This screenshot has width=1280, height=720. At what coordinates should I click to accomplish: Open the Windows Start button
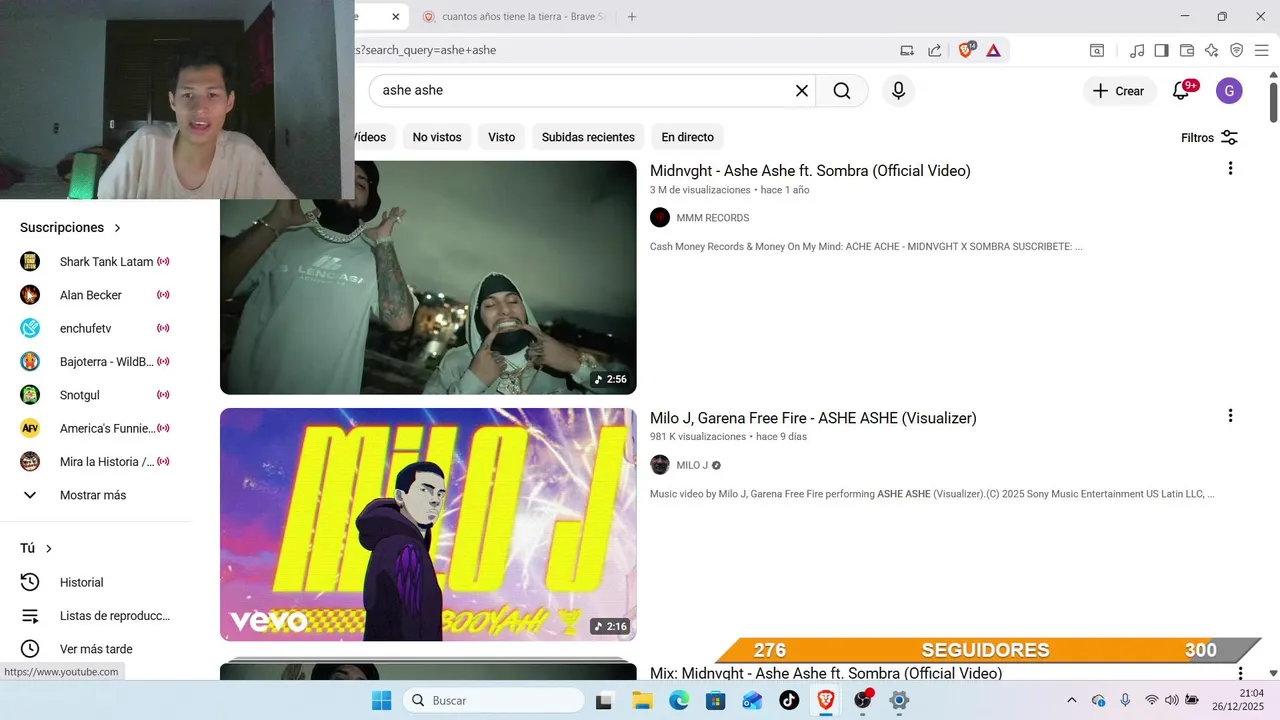382,700
